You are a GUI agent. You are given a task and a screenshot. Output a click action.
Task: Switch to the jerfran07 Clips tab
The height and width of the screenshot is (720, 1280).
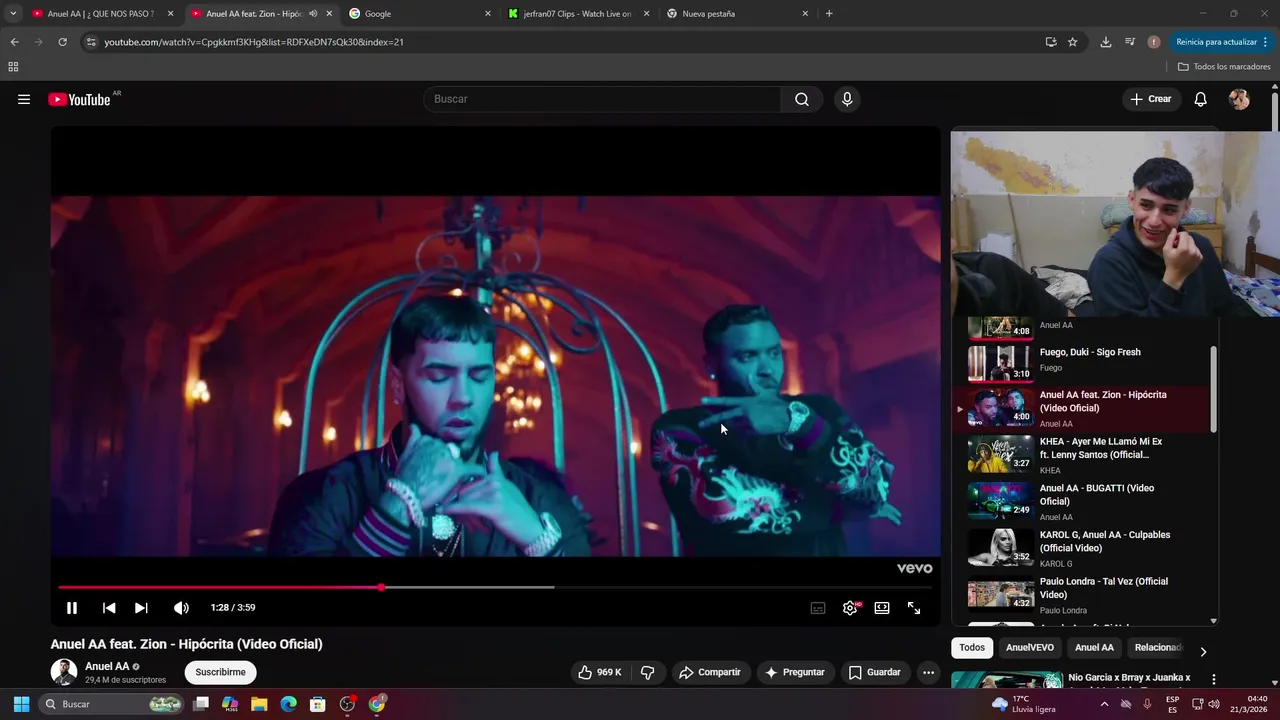coord(578,14)
